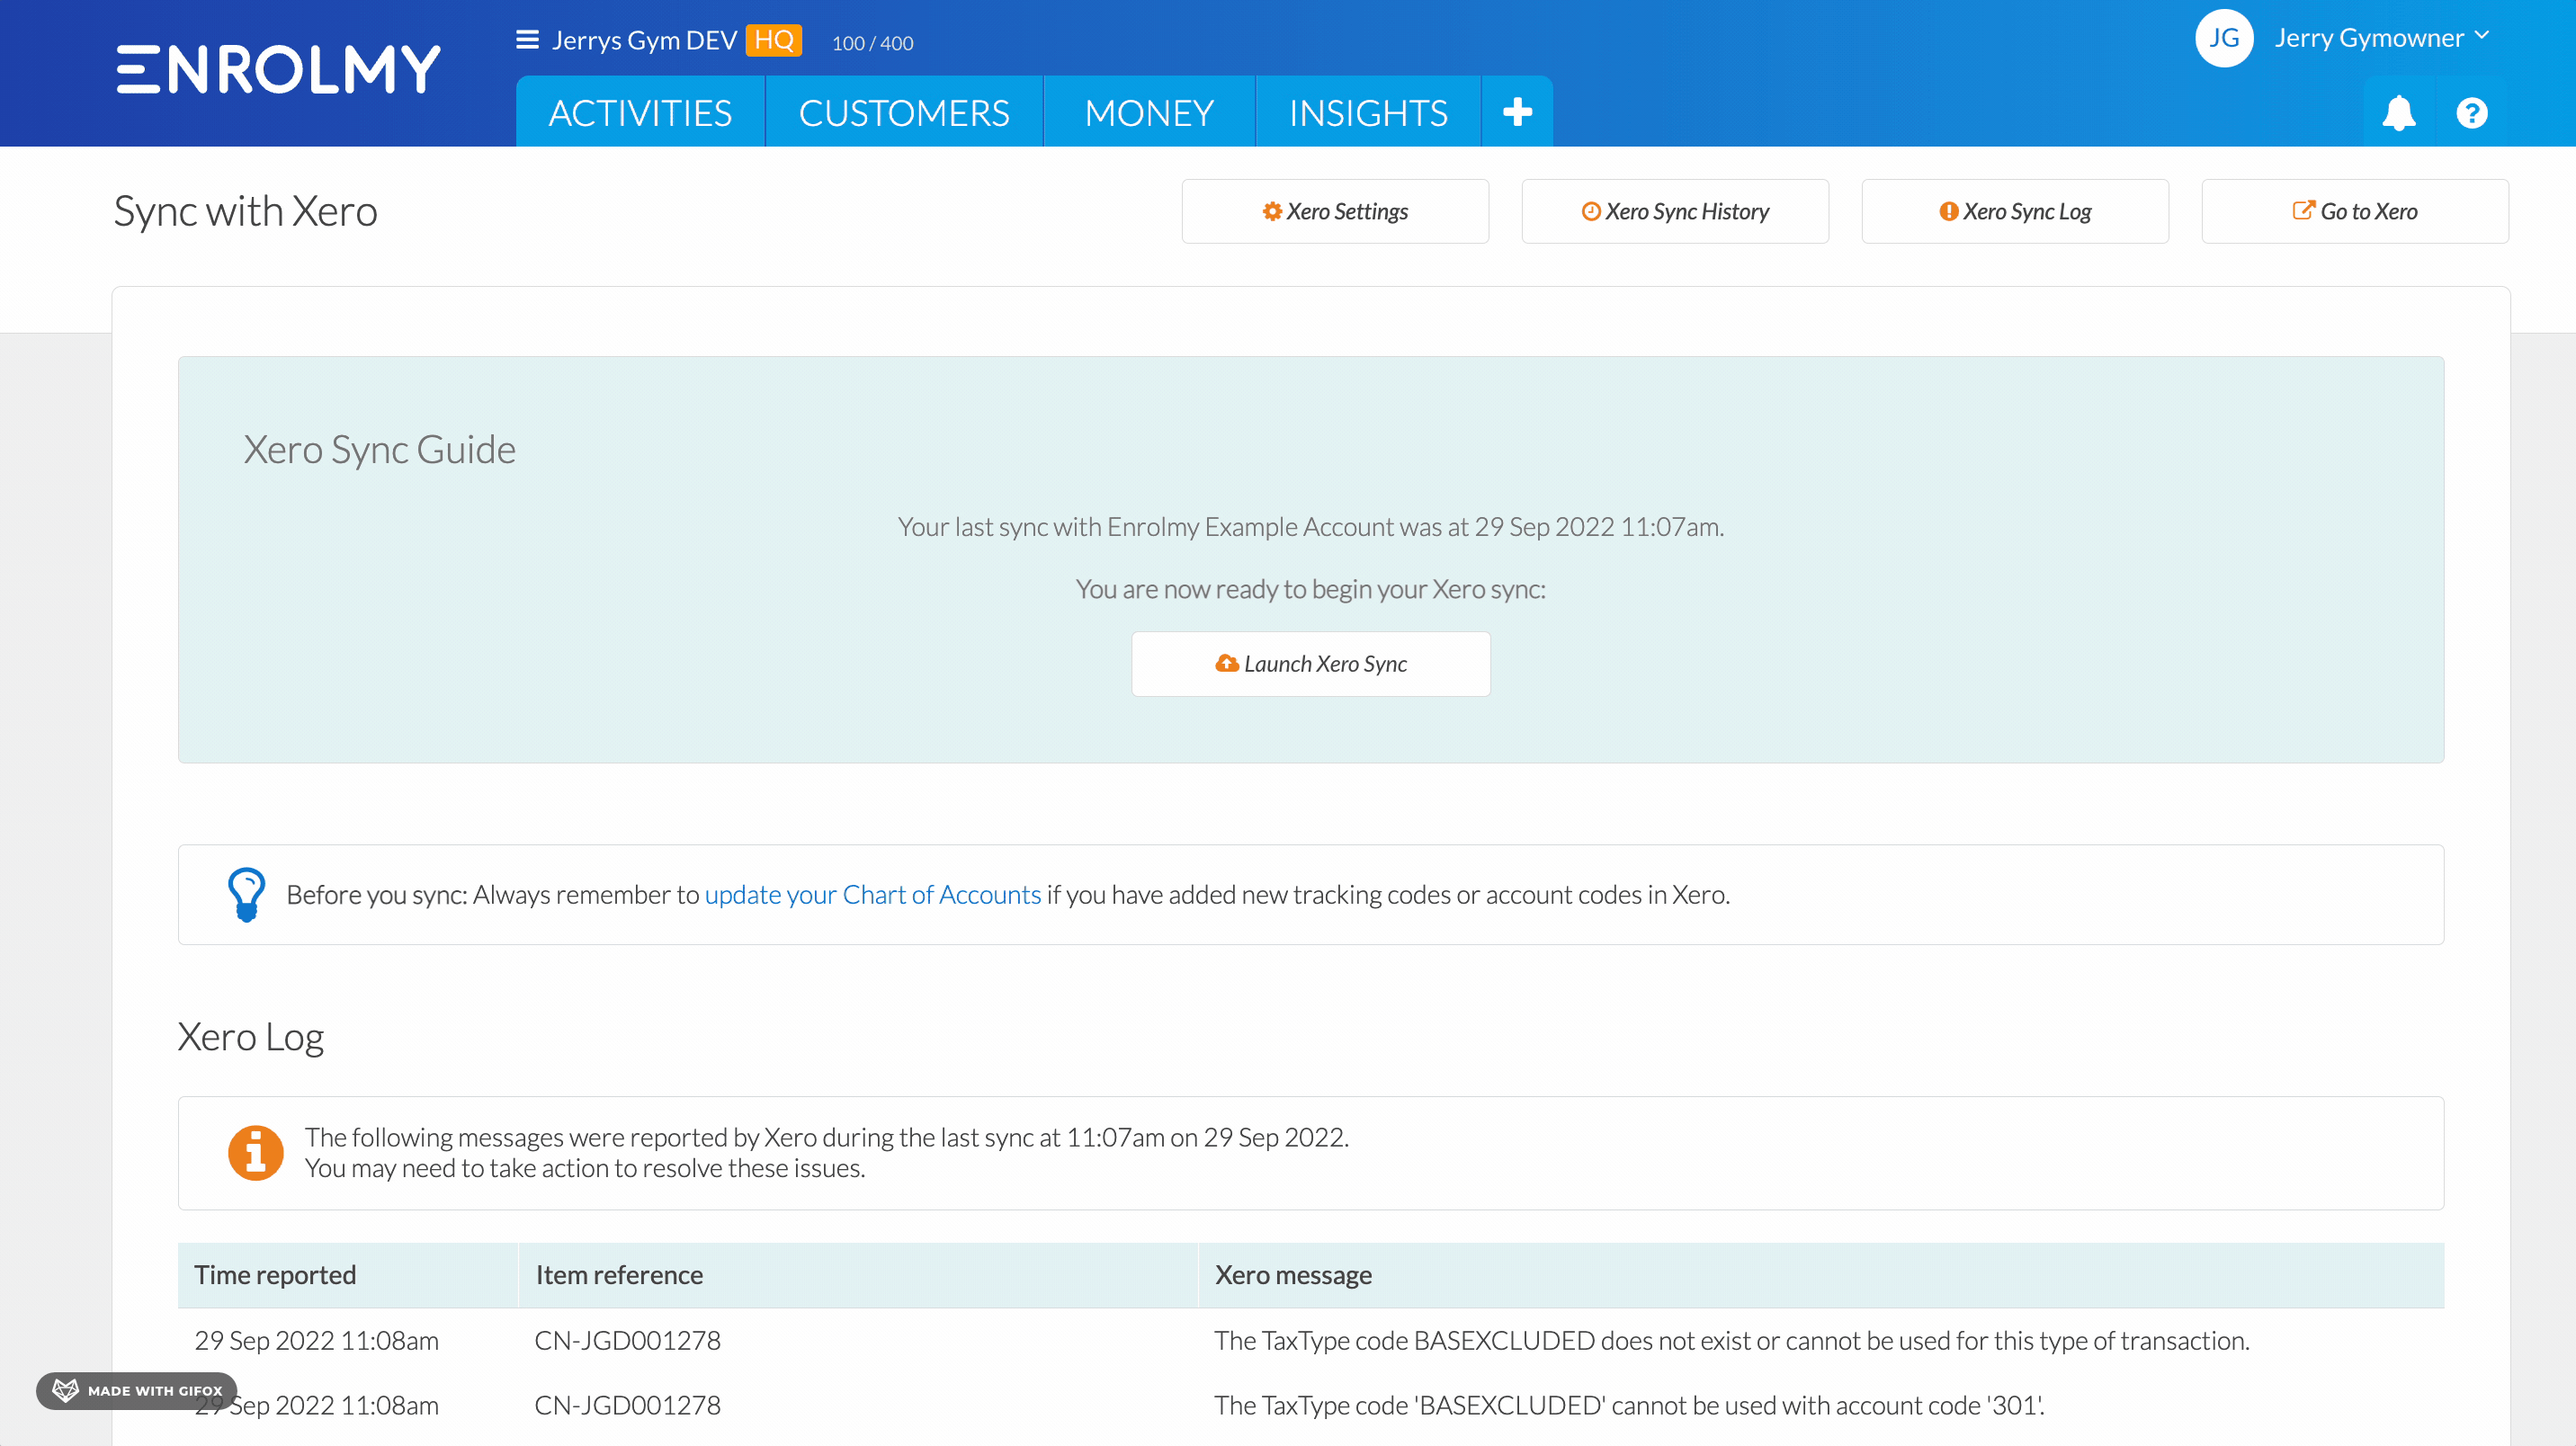
Task: Open the Xero Sync Log
Action: [2015, 211]
